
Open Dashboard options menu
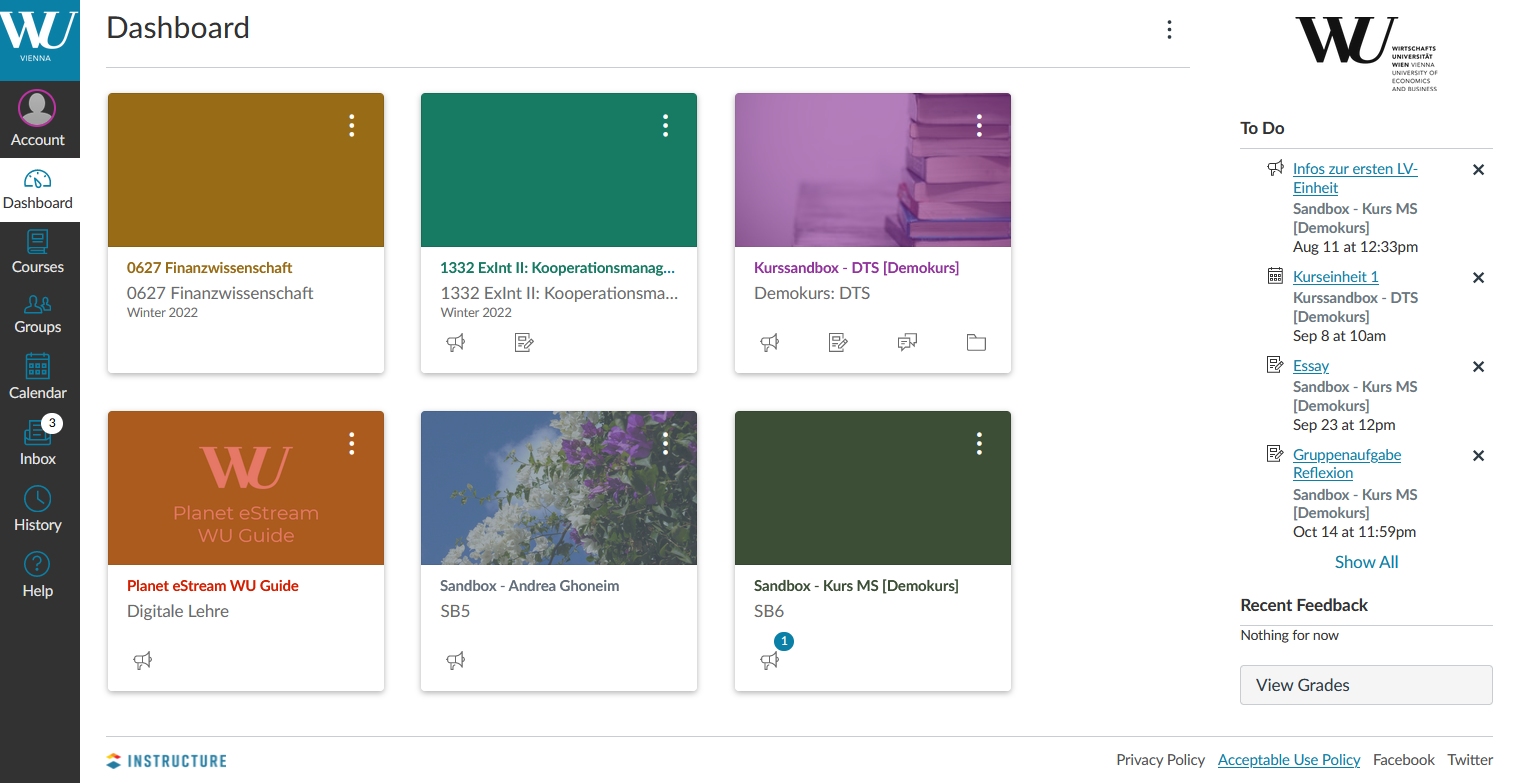1169,30
